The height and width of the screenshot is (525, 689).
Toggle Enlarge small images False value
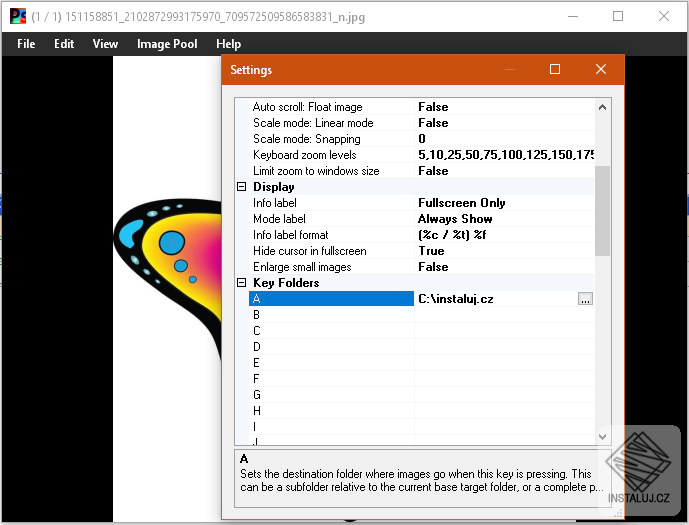(504, 267)
